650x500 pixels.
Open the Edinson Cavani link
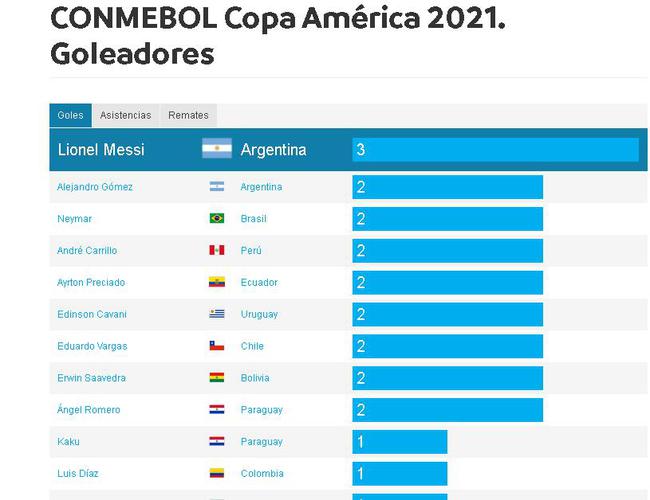92,314
